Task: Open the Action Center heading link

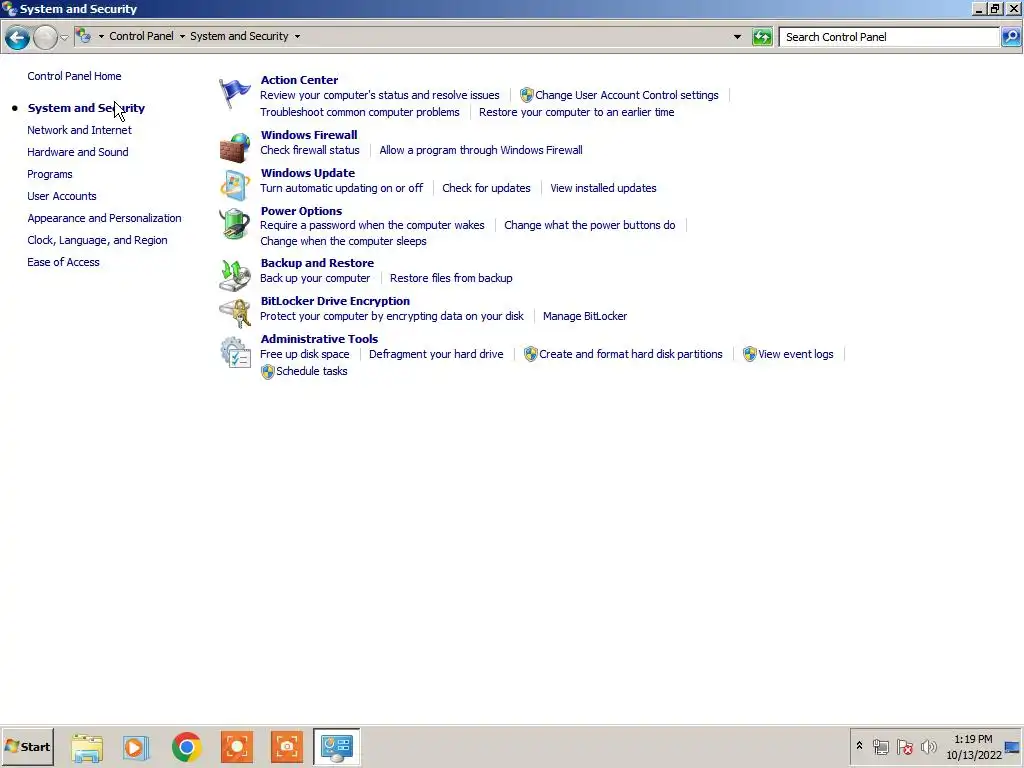Action: [x=299, y=80]
